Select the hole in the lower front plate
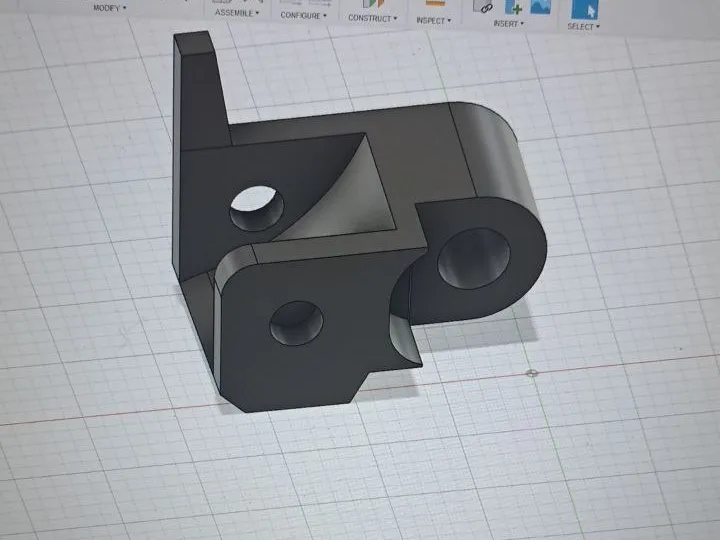The image size is (720, 540). pyautogui.click(x=296, y=323)
